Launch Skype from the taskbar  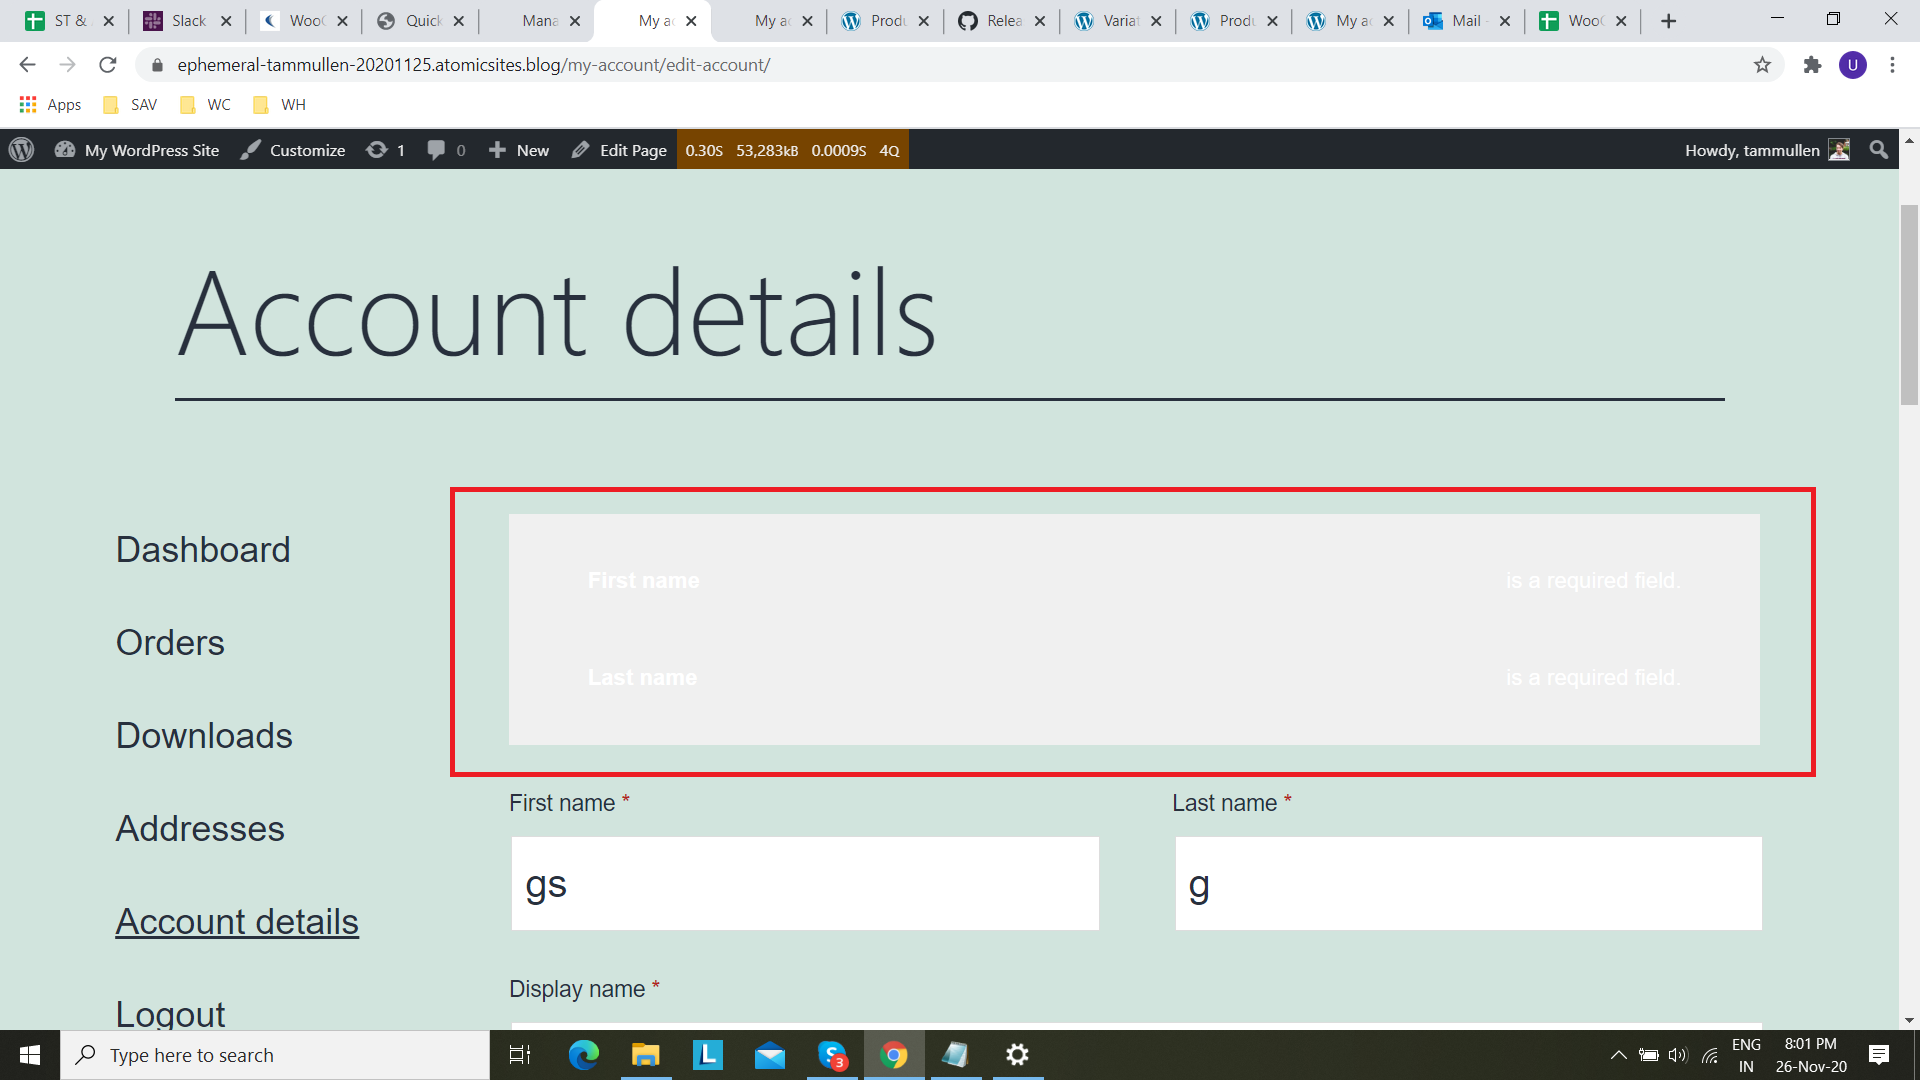(832, 1055)
